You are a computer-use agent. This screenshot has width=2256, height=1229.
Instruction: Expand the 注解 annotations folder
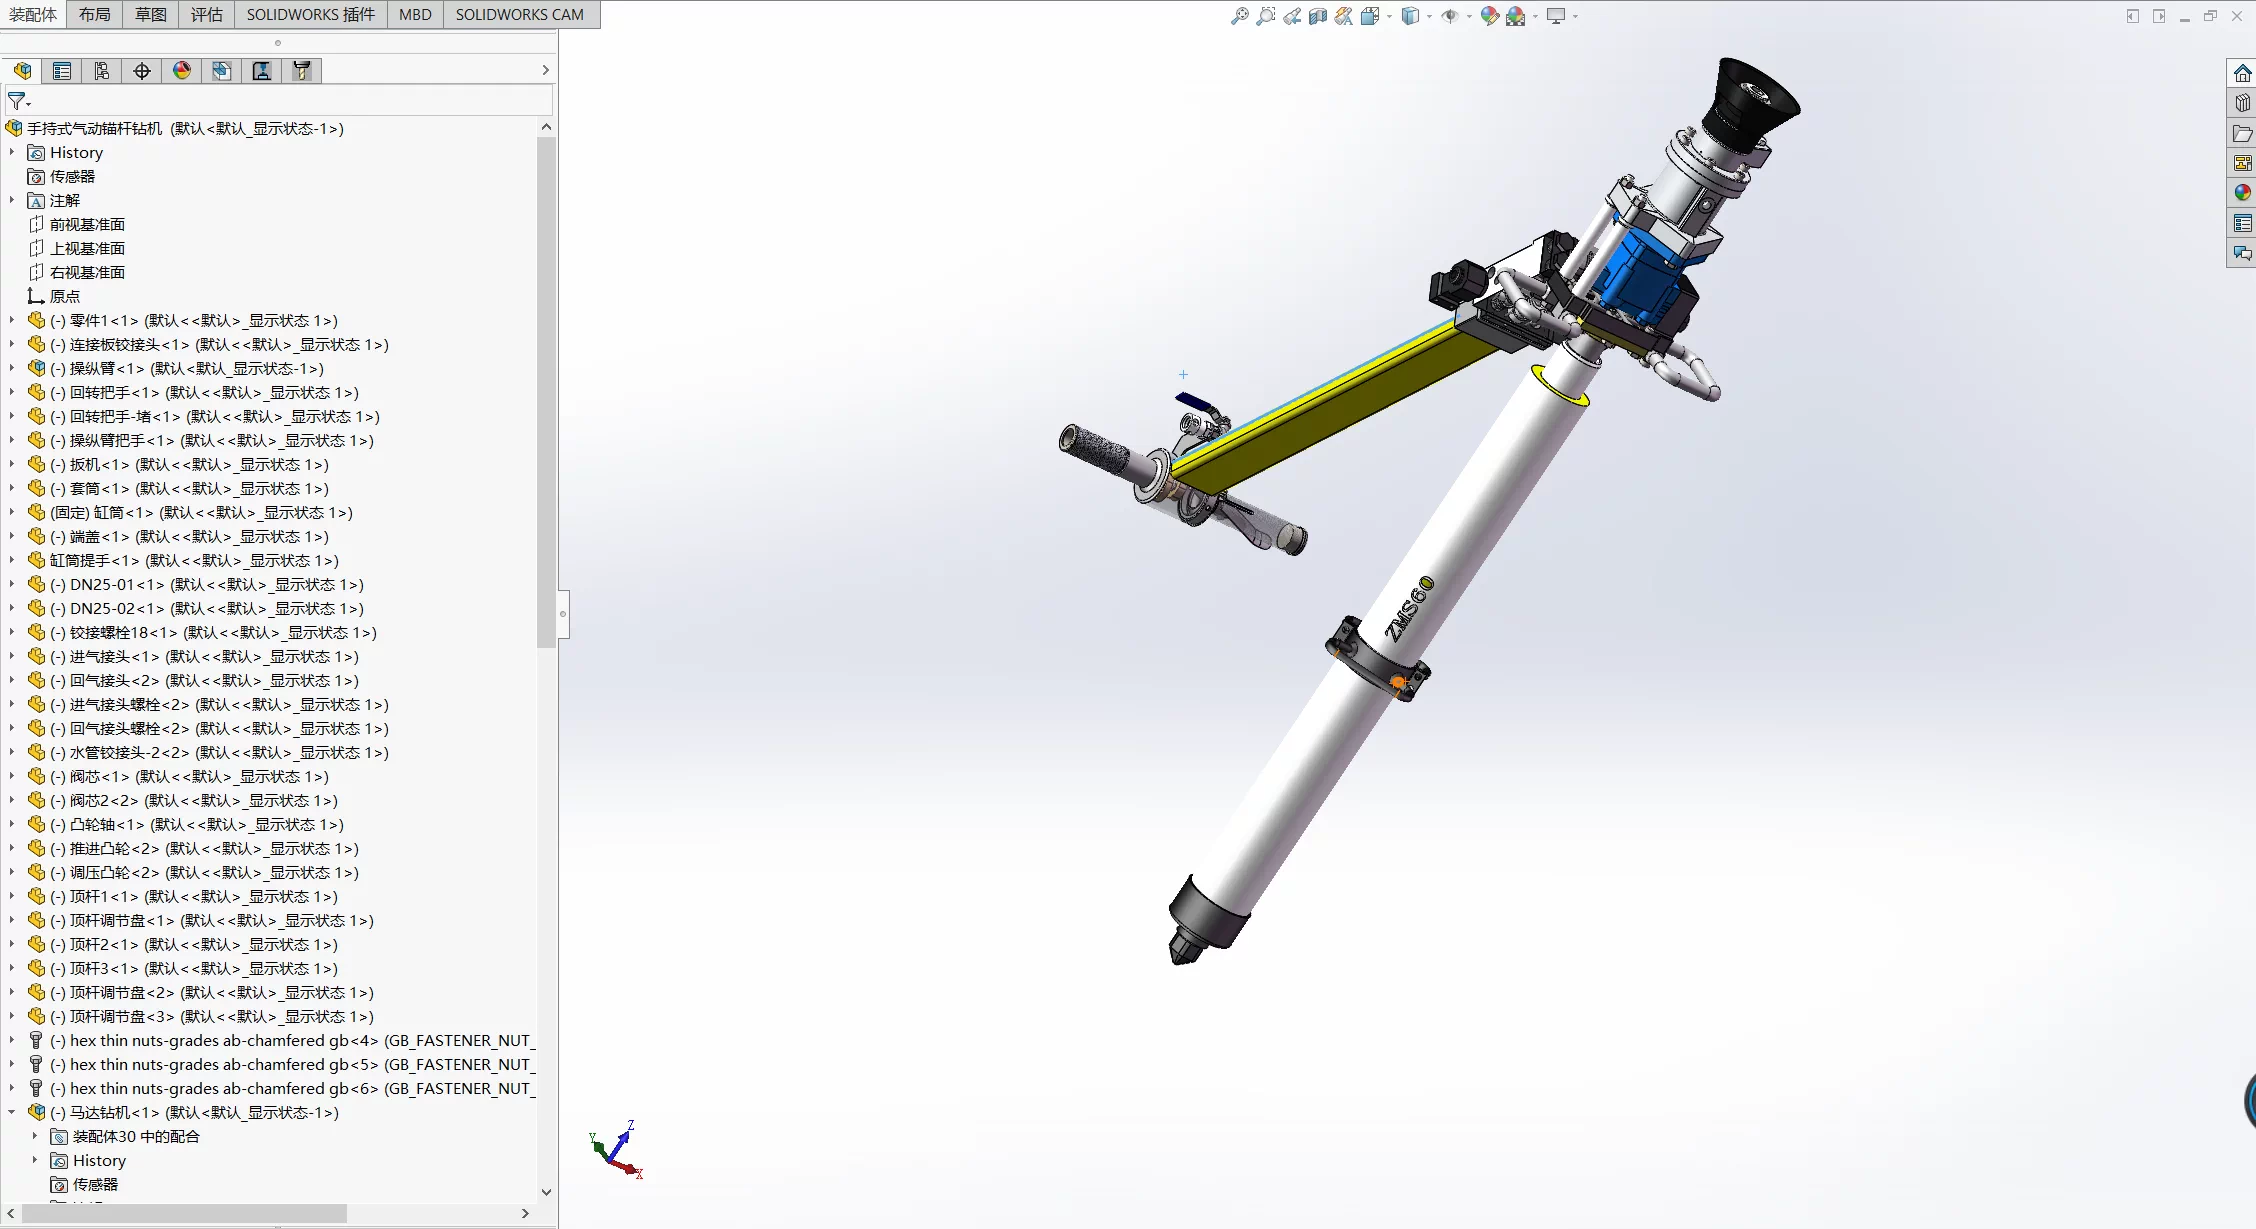pyautogui.click(x=12, y=200)
